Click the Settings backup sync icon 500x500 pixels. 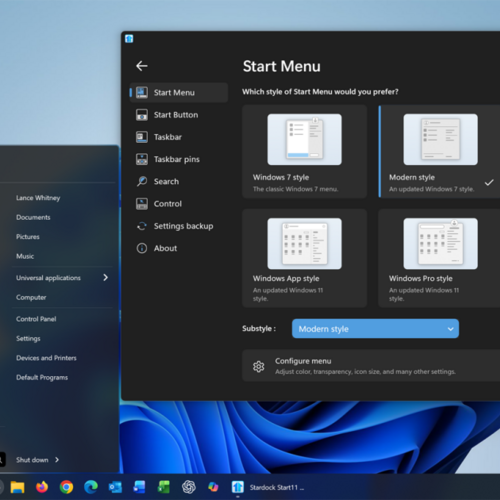(x=142, y=226)
